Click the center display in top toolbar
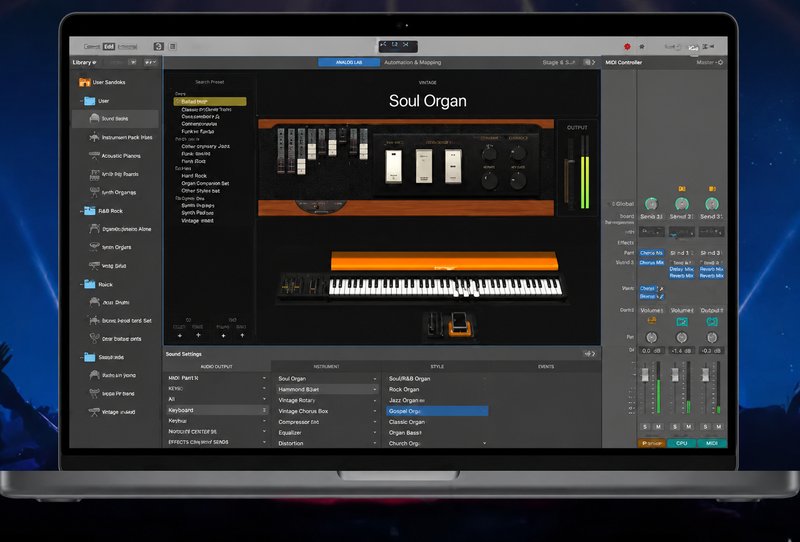Screen dimensions: 800x542 click(398, 46)
